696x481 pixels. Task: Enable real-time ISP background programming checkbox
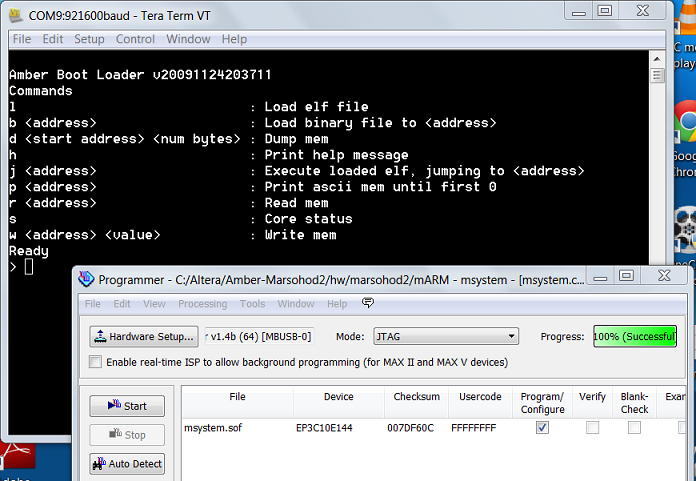pos(95,362)
